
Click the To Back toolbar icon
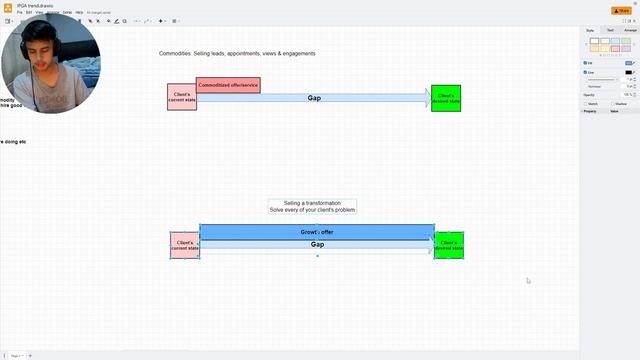click(x=98, y=21)
